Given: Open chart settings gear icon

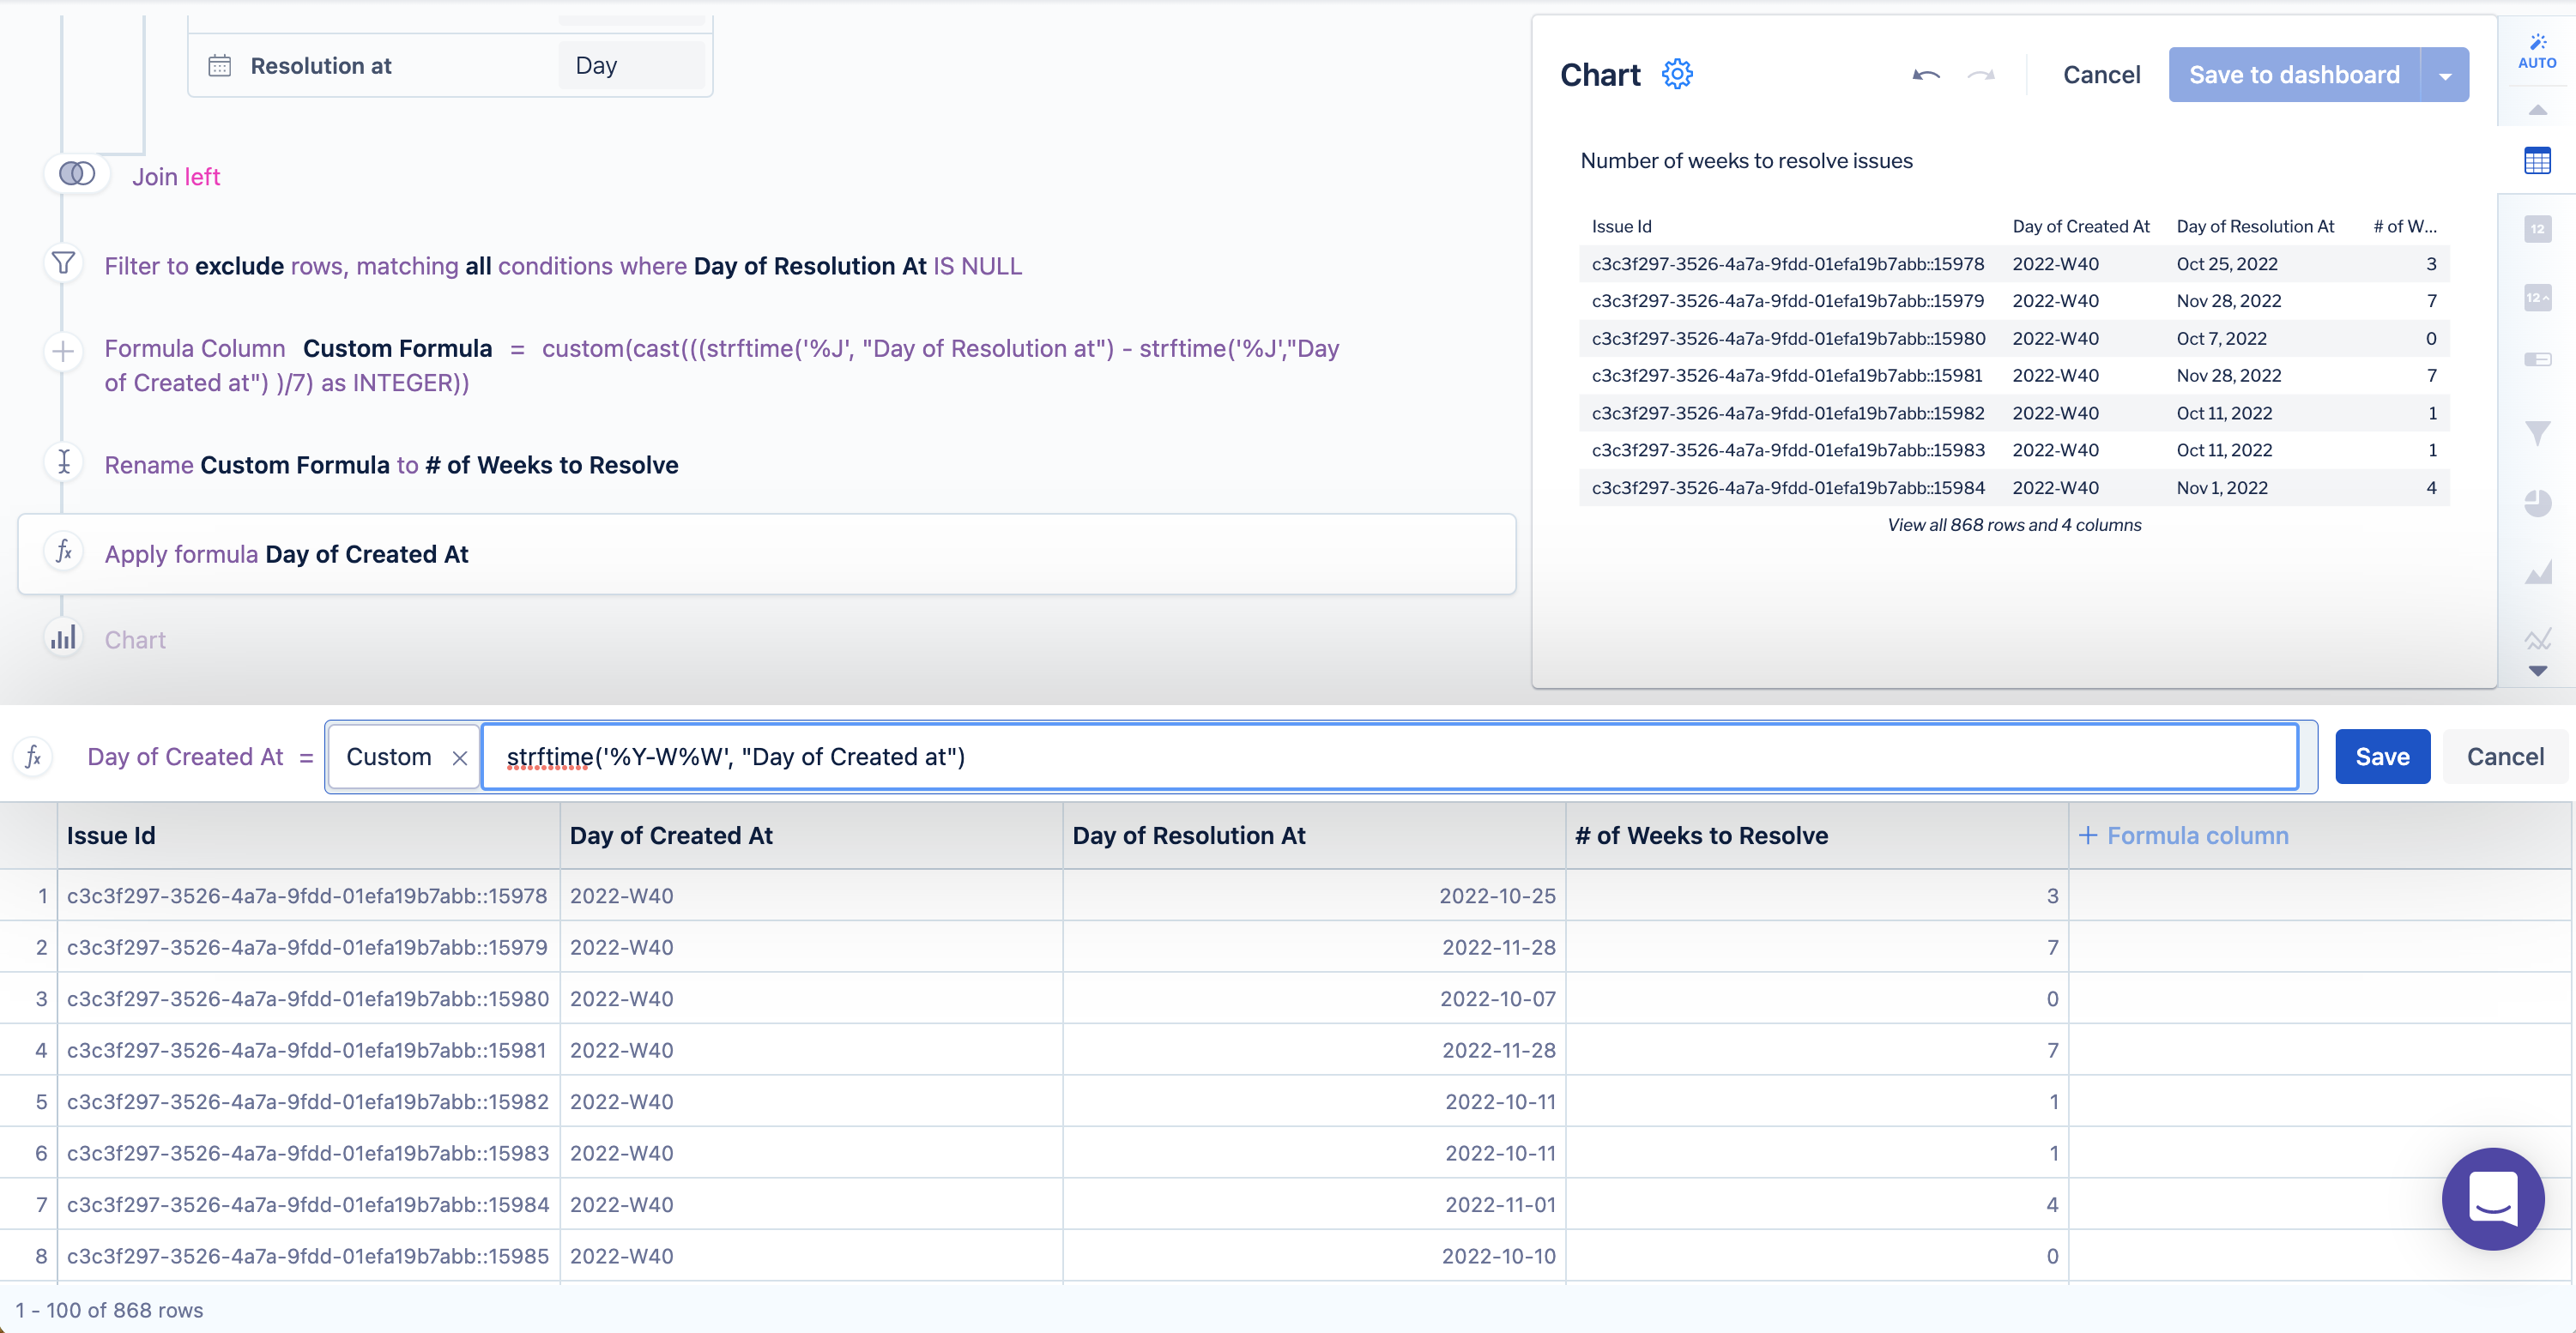Looking at the screenshot, I should click(1677, 74).
